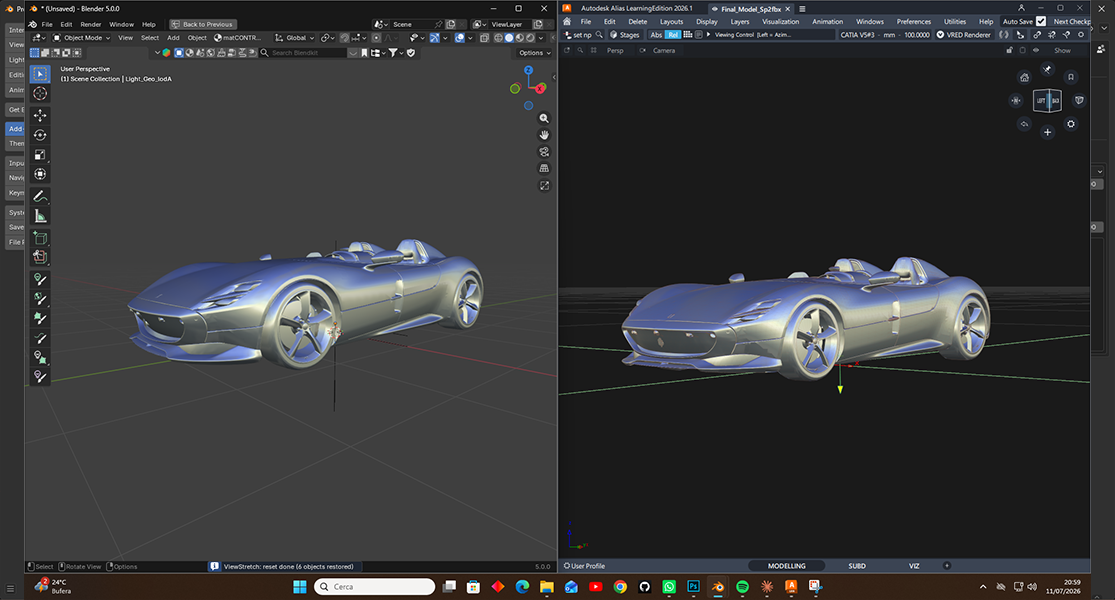This screenshot has width=1115, height=600.
Task: Select the Measure tool icon
Action: 40,216
